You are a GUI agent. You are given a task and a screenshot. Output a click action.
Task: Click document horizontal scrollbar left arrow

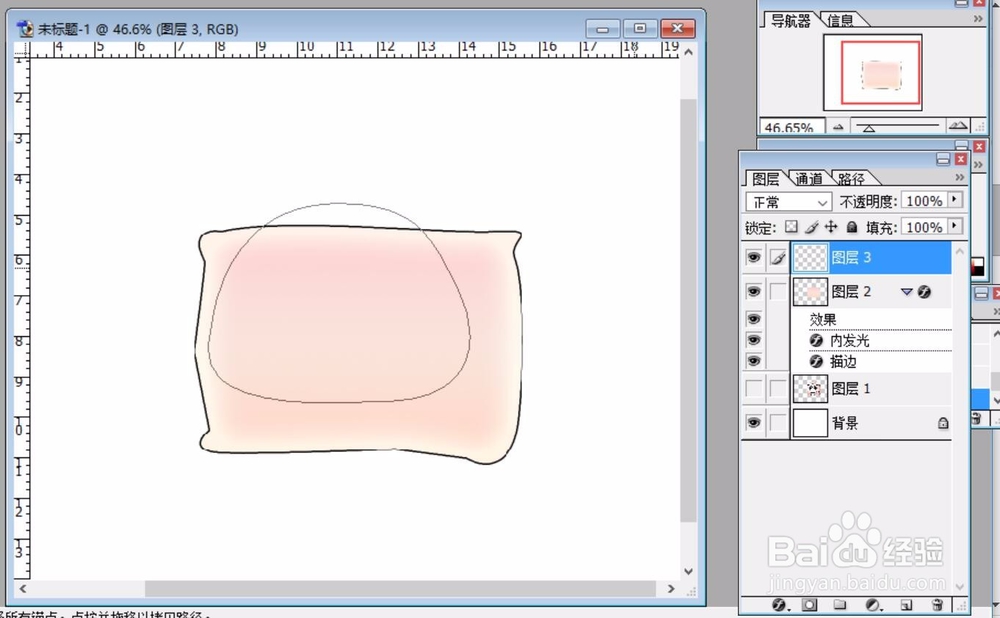click(23, 589)
